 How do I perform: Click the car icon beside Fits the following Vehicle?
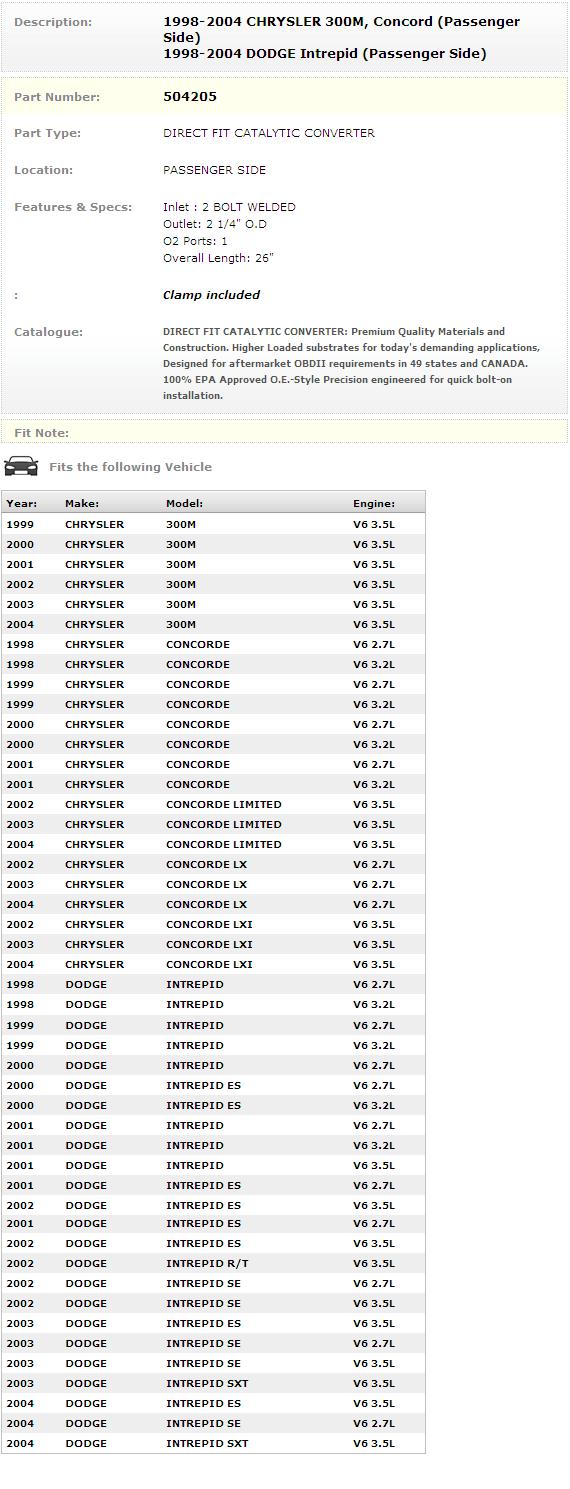21,466
